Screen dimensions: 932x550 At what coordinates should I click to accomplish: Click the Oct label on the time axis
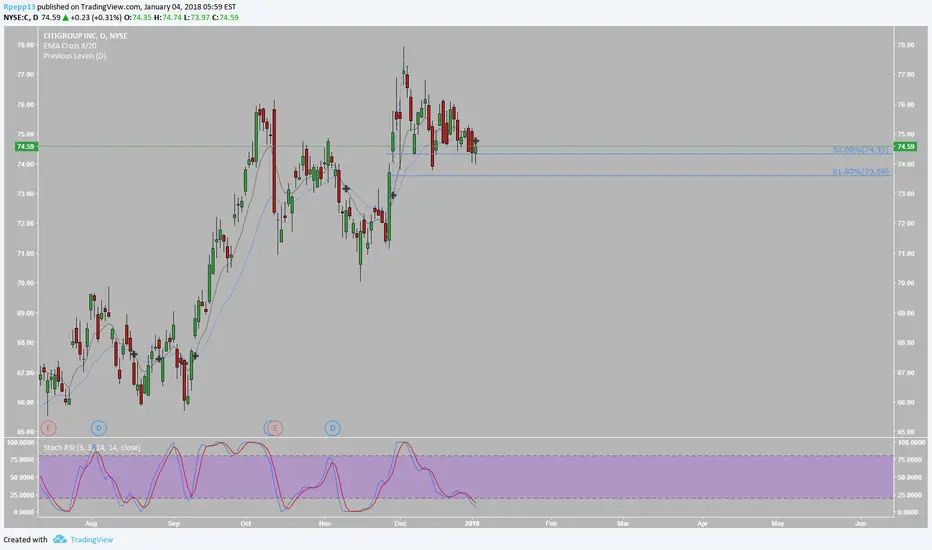click(x=245, y=524)
